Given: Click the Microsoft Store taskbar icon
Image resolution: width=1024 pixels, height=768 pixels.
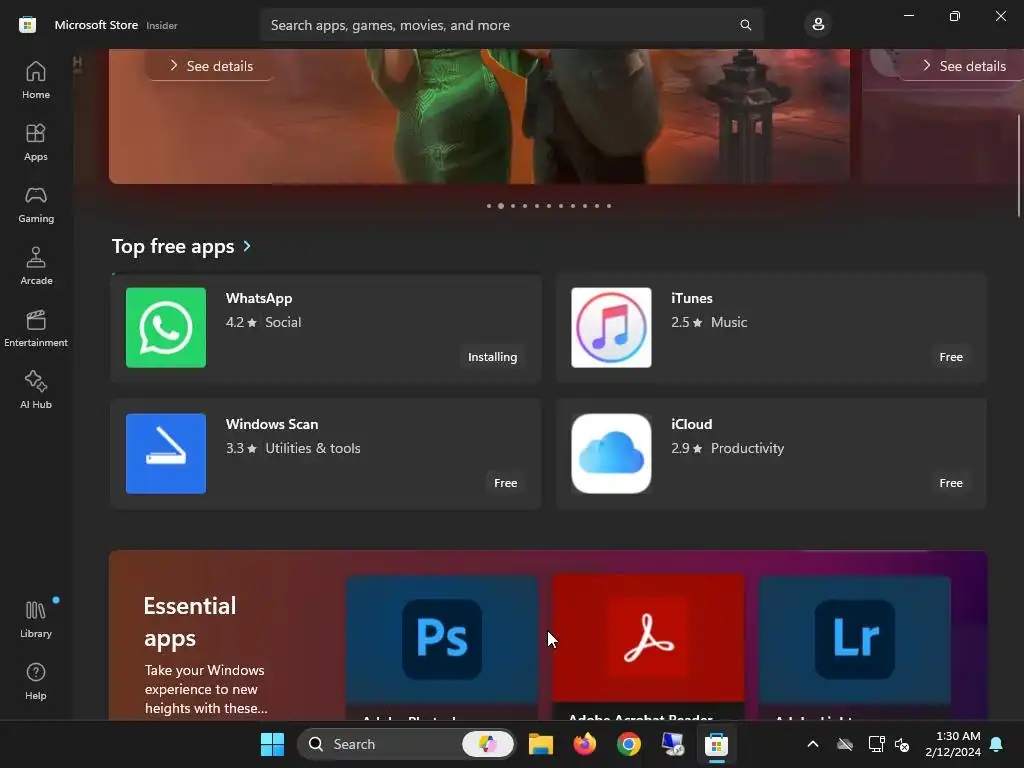Looking at the screenshot, I should click(x=716, y=744).
